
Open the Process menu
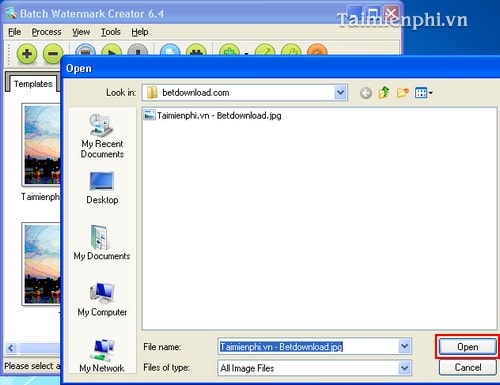(46, 32)
